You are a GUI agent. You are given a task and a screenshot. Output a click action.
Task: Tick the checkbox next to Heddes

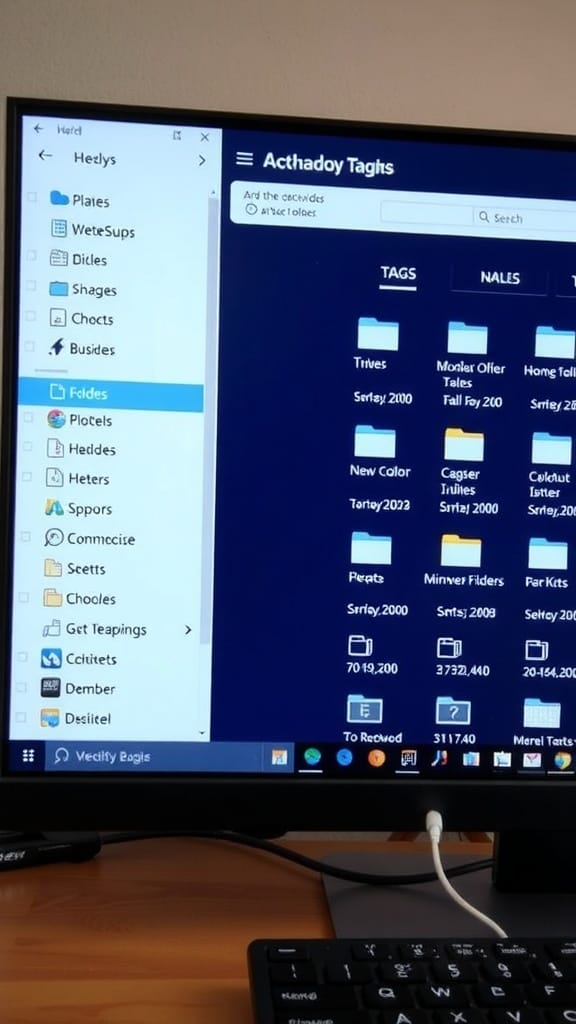click(27, 447)
